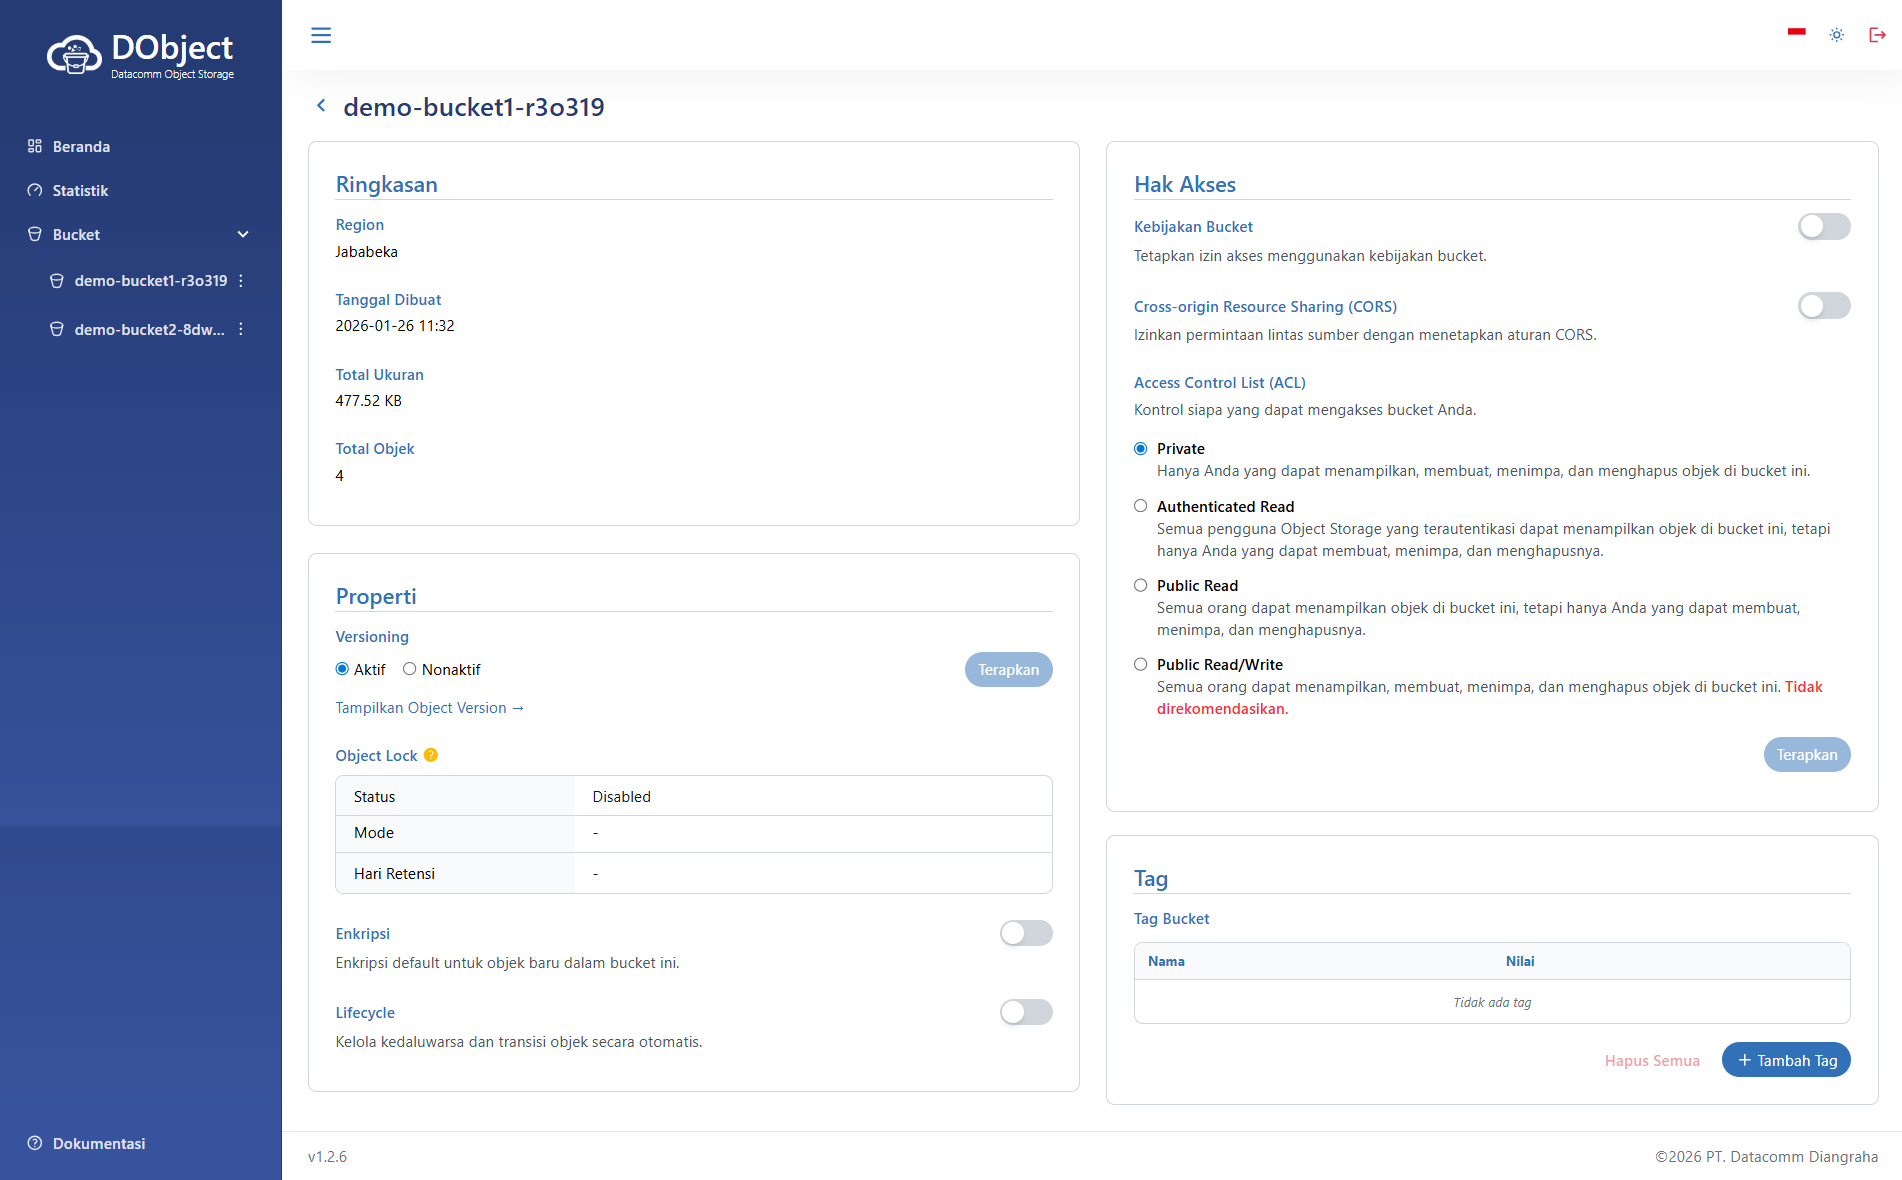1902x1180 pixels.
Task: Click the Object Lock help icon
Action: point(431,755)
